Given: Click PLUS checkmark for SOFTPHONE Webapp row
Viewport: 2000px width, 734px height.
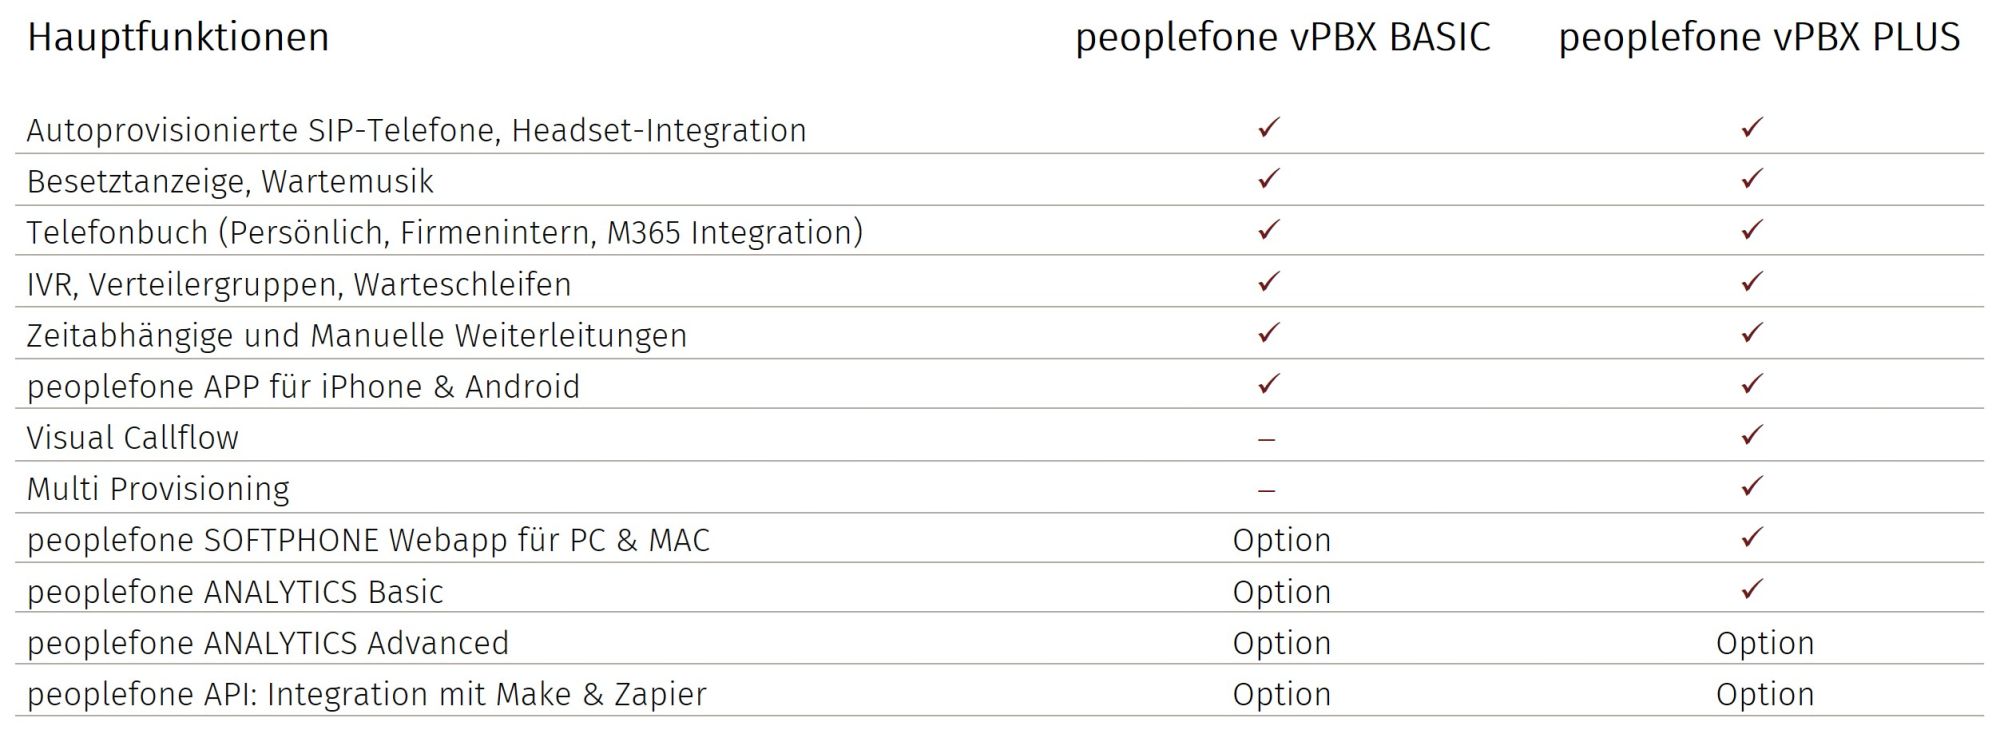Looking at the screenshot, I should tap(1752, 538).
